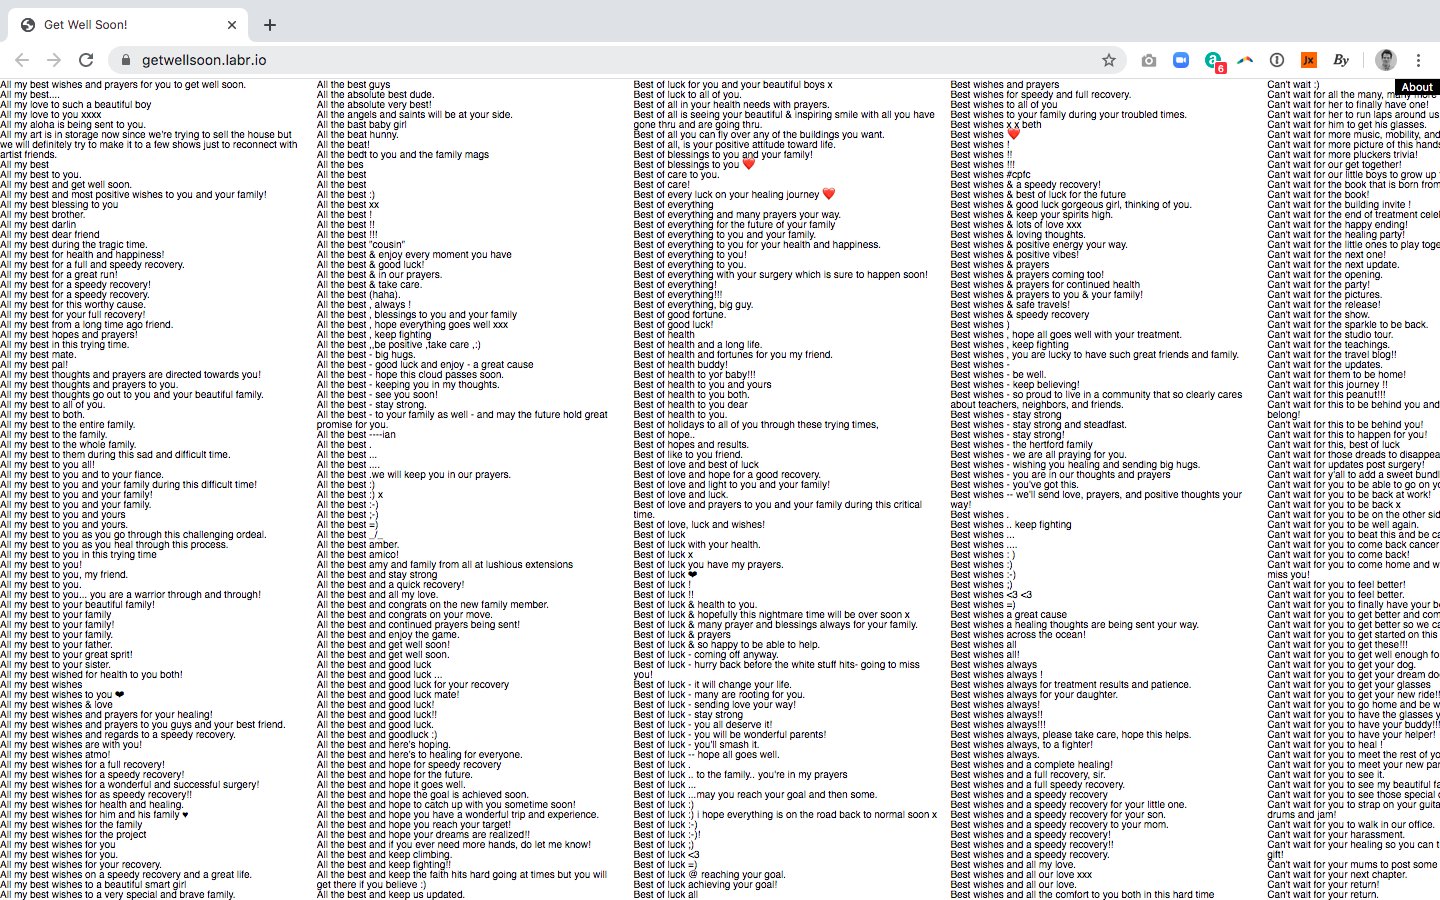Viewport: 1440px width, 900px height.
Task: Click the line 'All my best pal!'
Action: click(34, 365)
